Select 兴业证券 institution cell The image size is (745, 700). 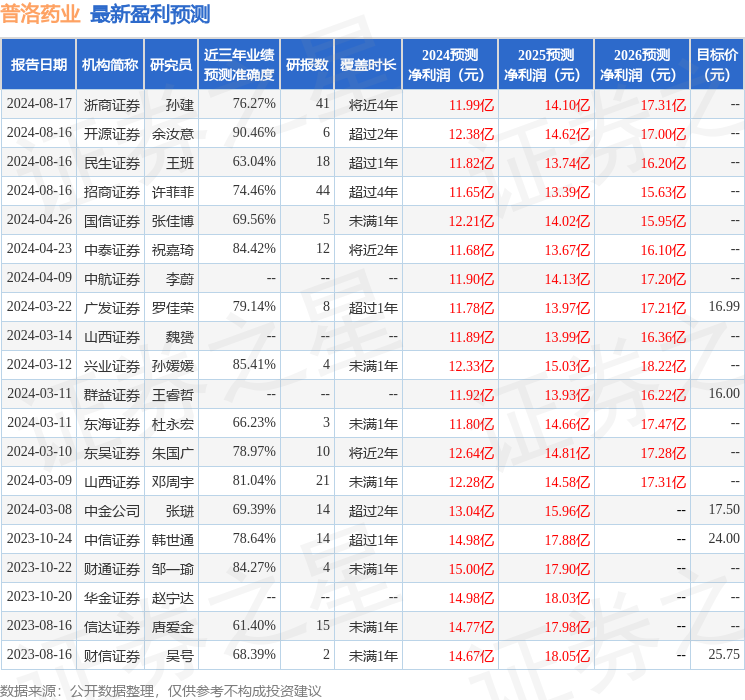click(x=112, y=365)
